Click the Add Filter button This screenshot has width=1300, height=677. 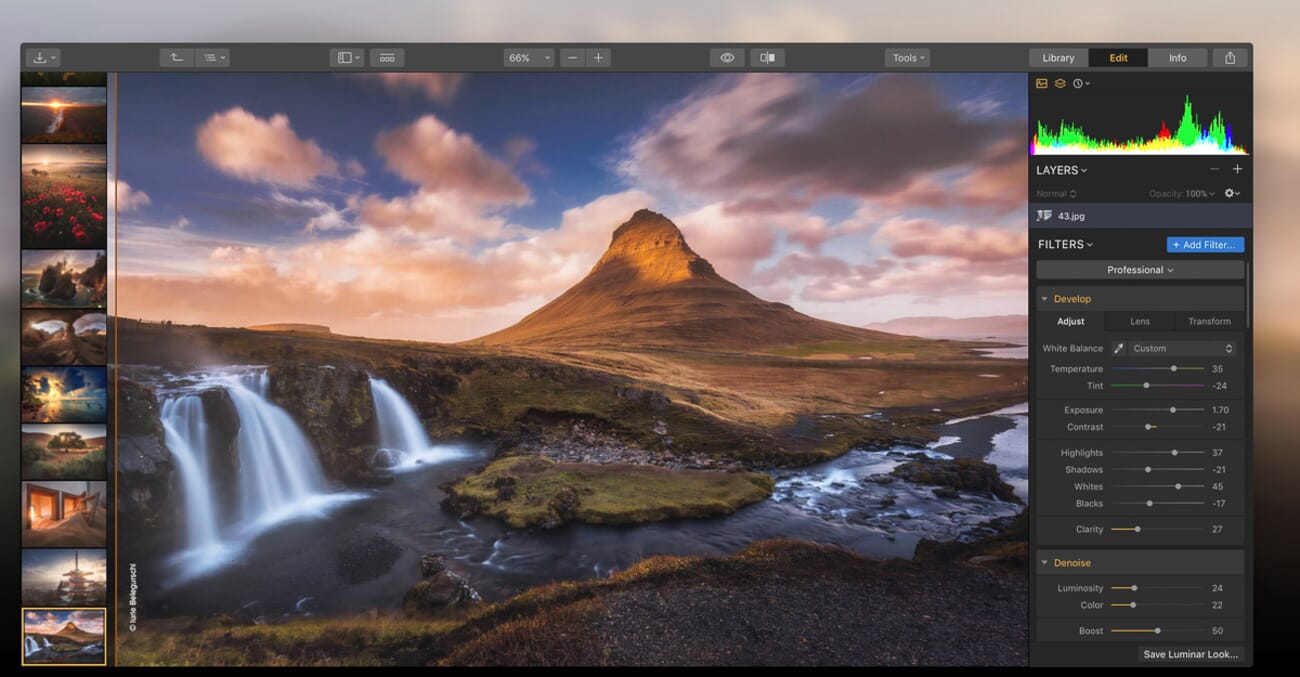(x=1205, y=244)
